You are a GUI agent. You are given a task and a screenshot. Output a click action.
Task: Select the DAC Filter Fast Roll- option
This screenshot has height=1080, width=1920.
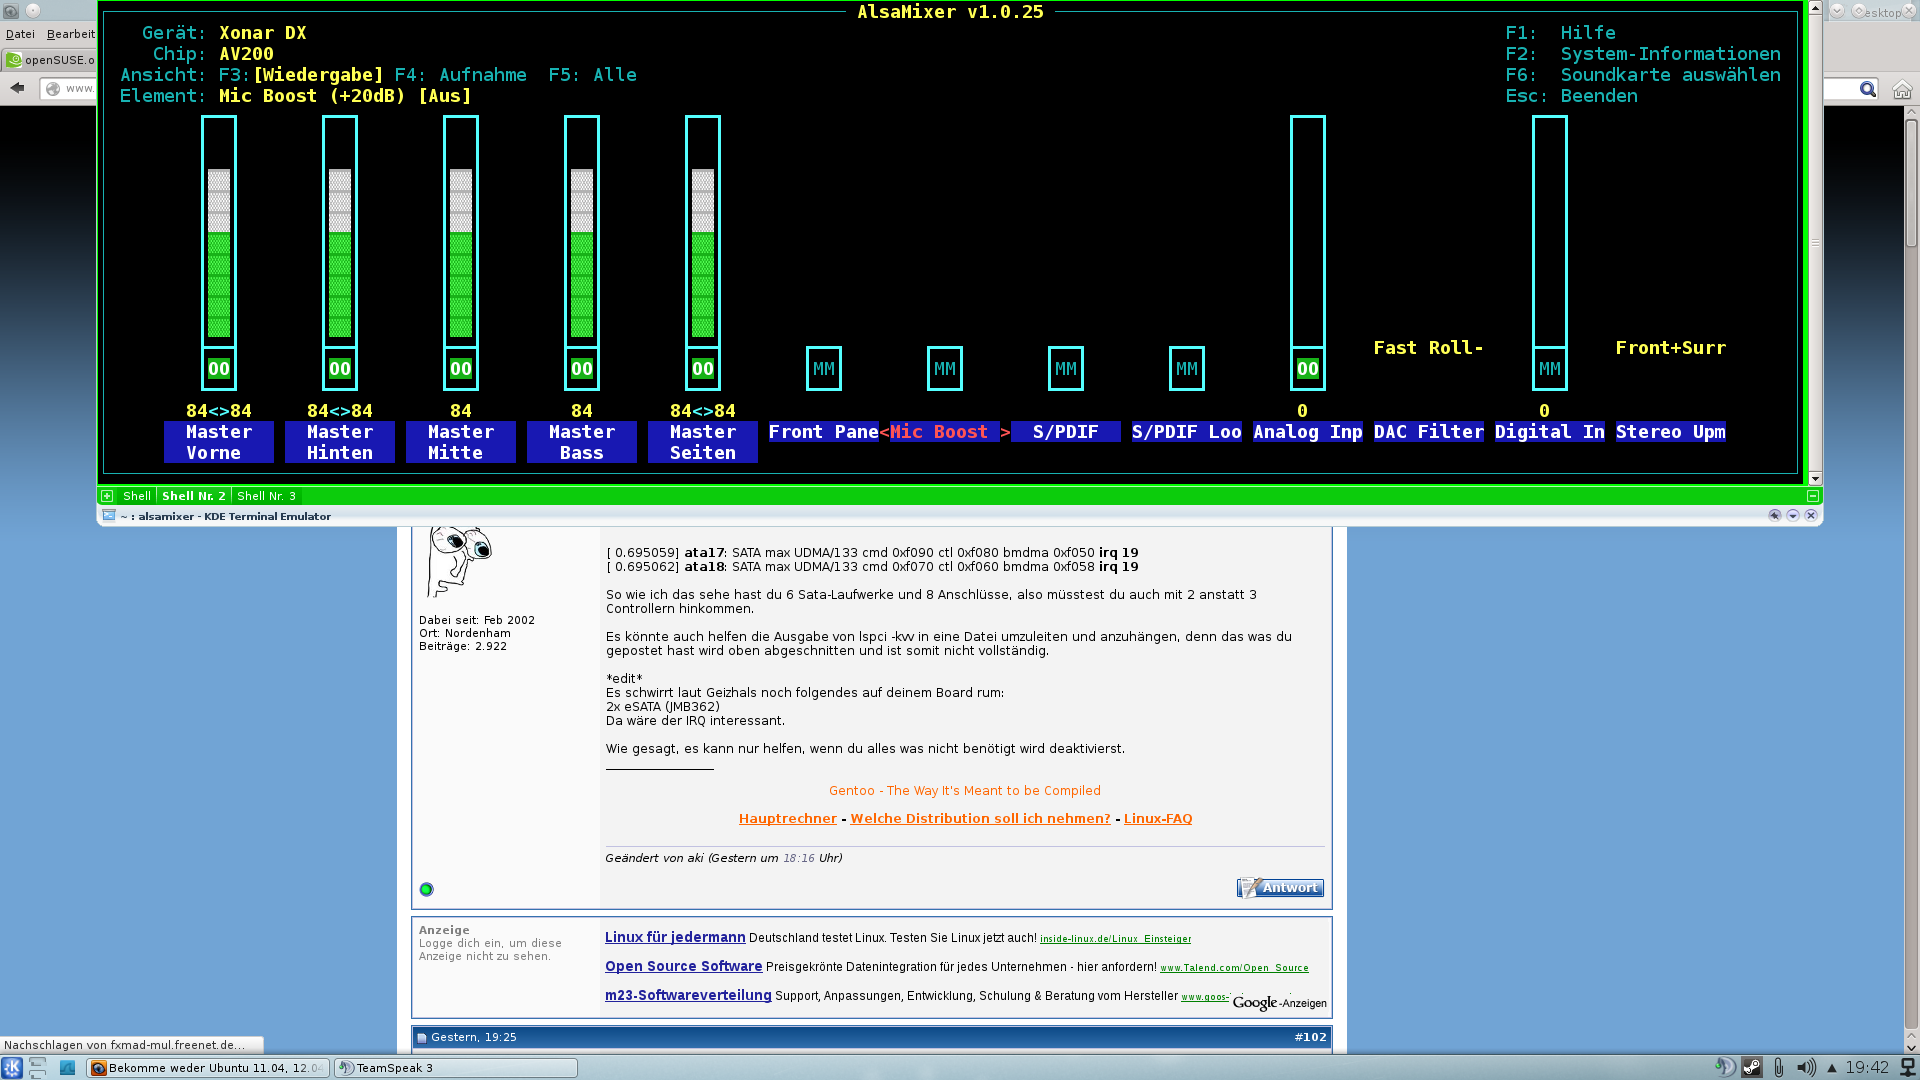[1427, 348]
